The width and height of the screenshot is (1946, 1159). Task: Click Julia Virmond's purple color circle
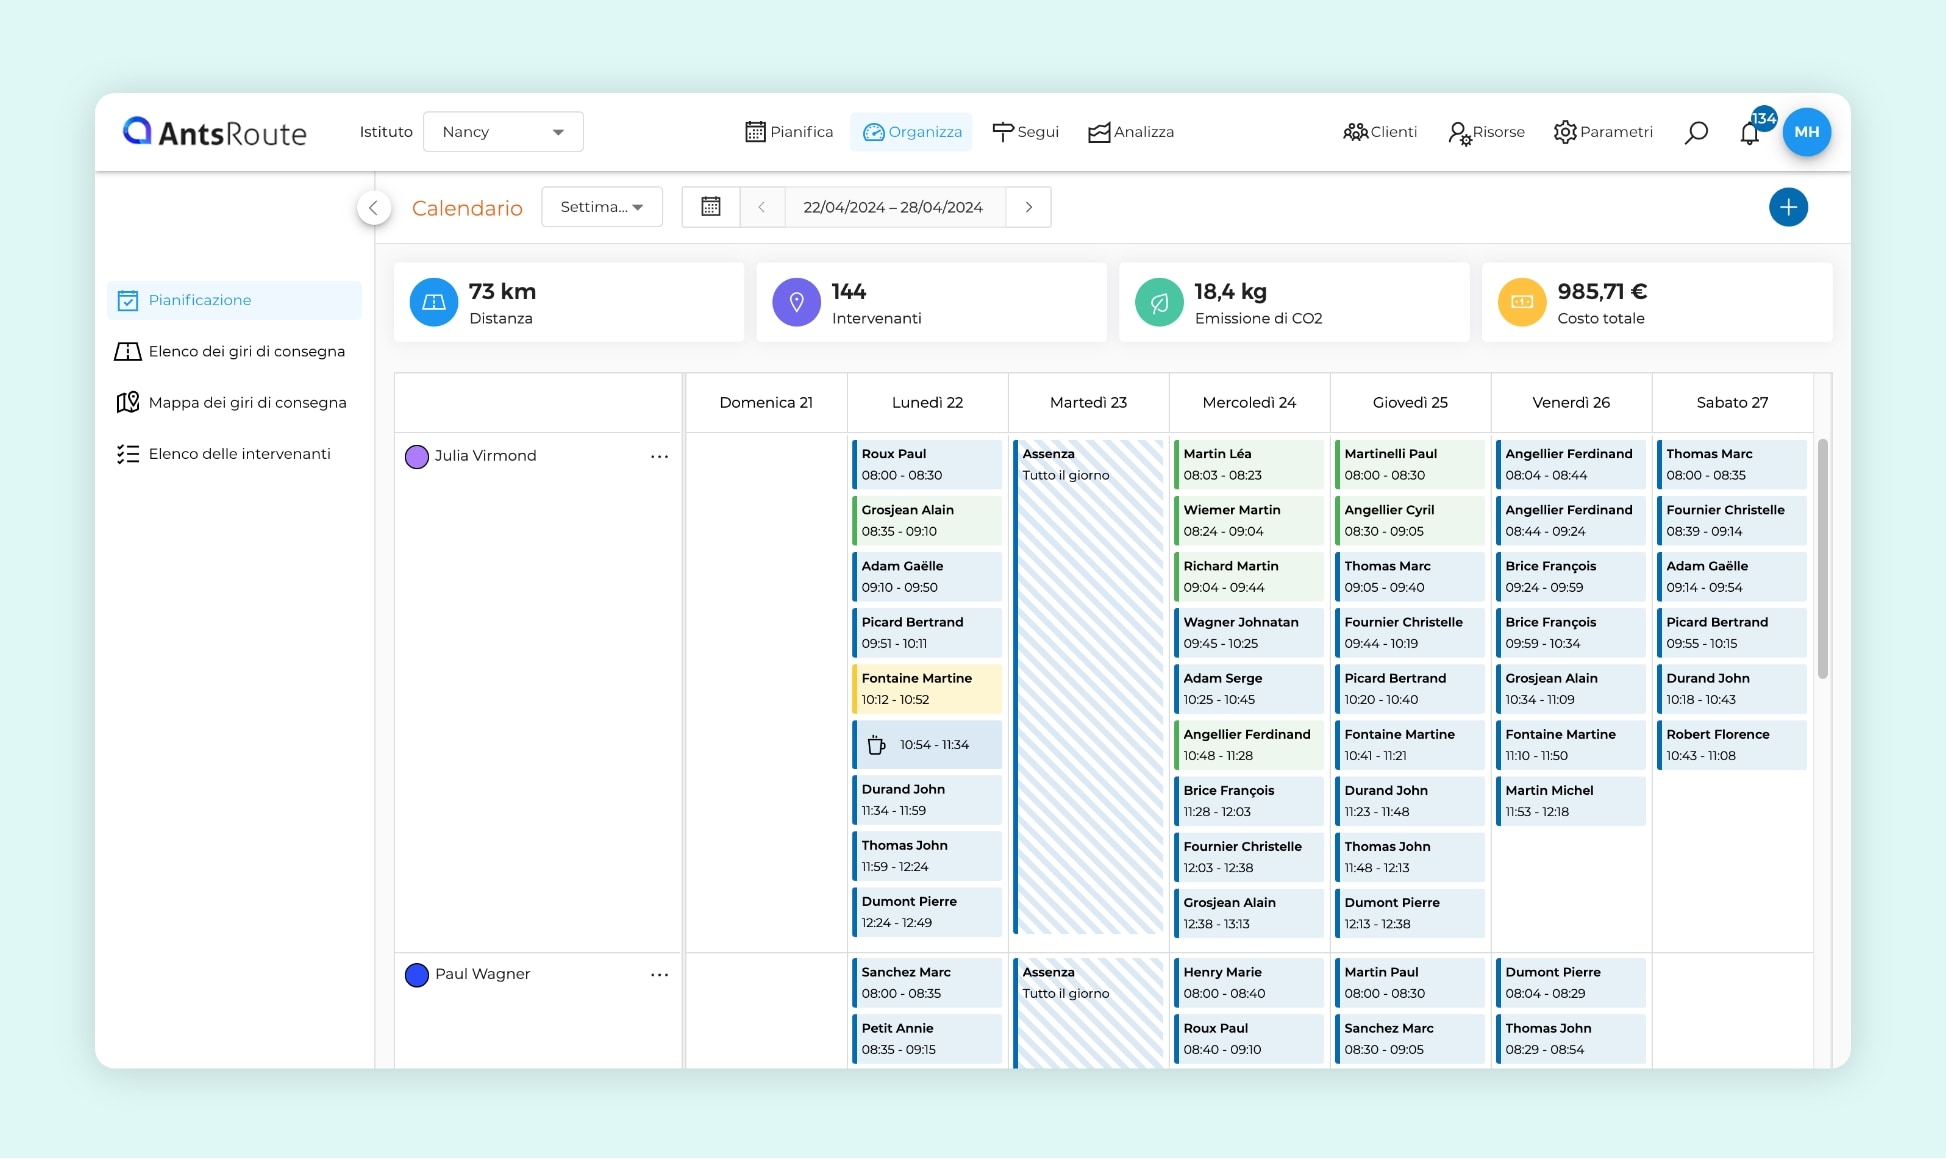[x=416, y=456]
